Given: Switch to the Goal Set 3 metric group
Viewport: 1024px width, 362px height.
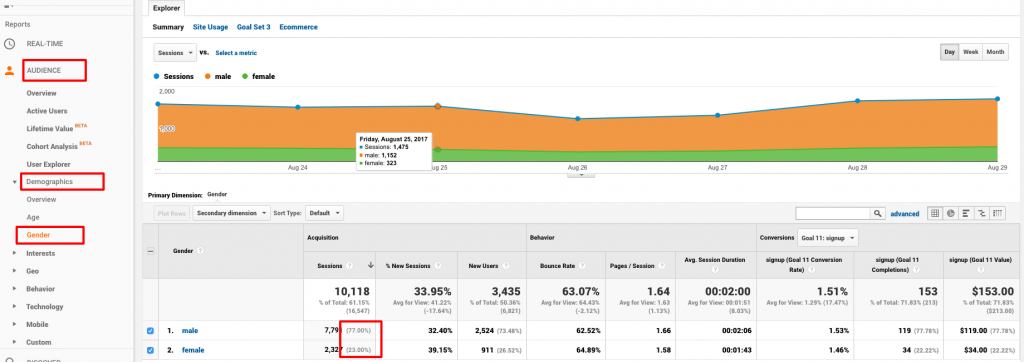Looking at the screenshot, I should click(x=253, y=27).
